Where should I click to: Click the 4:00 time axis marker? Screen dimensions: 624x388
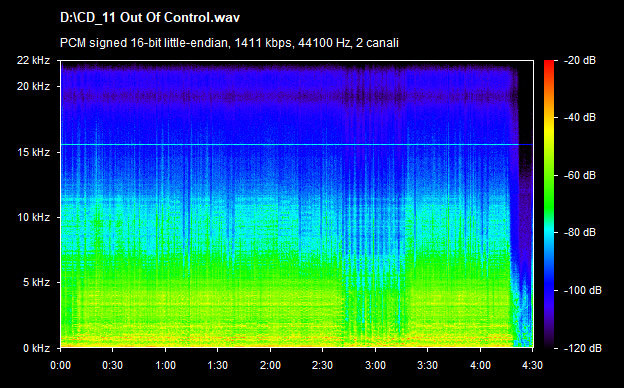click(x=480, y=365)
